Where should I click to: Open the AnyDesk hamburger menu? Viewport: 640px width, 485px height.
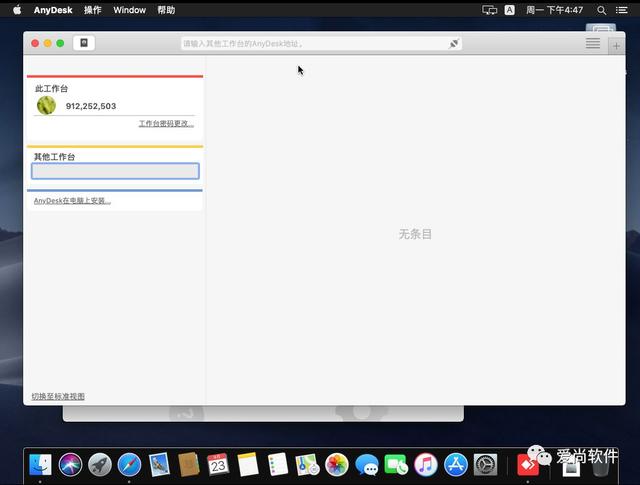coord(593,43)
